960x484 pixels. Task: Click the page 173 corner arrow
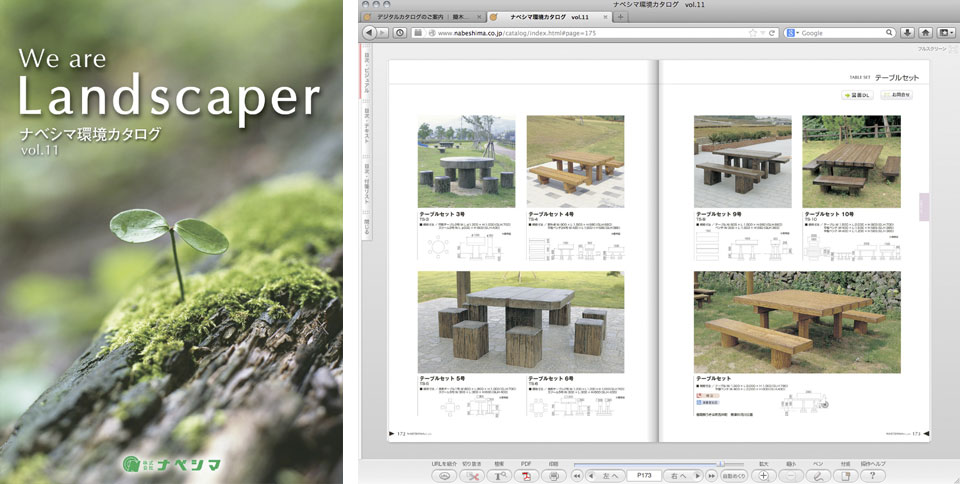[926, 434]
